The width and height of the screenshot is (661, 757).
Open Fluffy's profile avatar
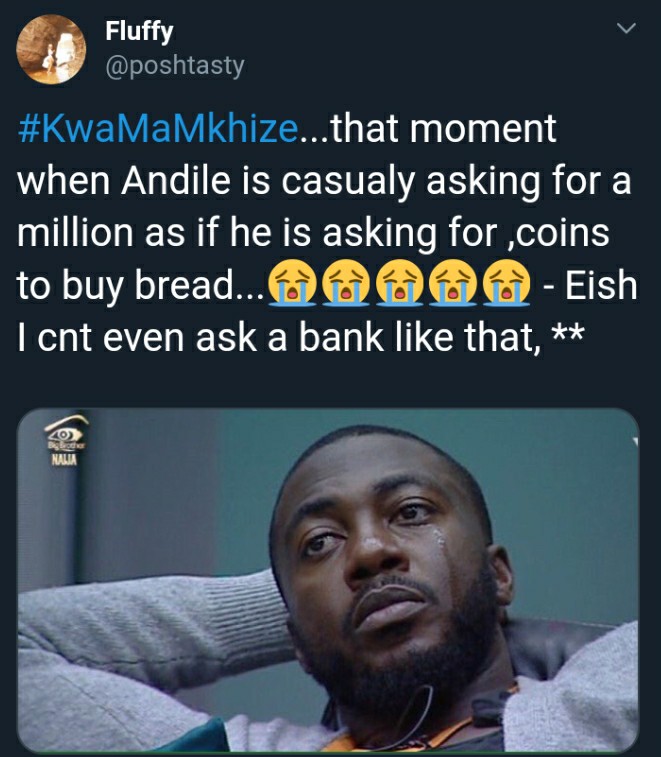coord(51,50)
